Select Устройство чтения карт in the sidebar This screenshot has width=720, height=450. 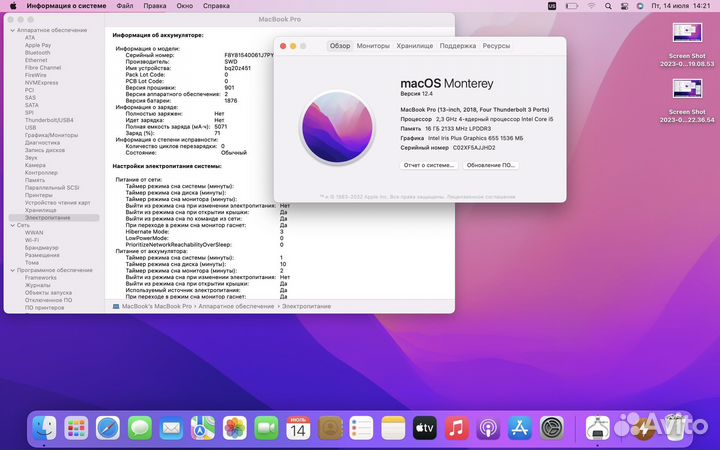click(x=57, y=202)
